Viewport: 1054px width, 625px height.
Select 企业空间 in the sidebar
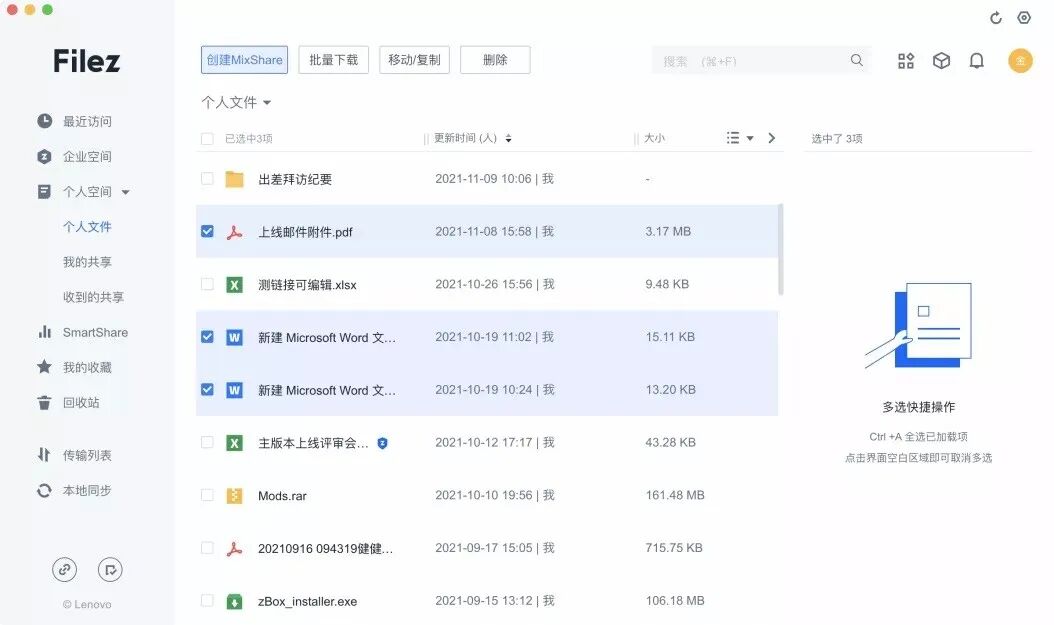[88, 156]
